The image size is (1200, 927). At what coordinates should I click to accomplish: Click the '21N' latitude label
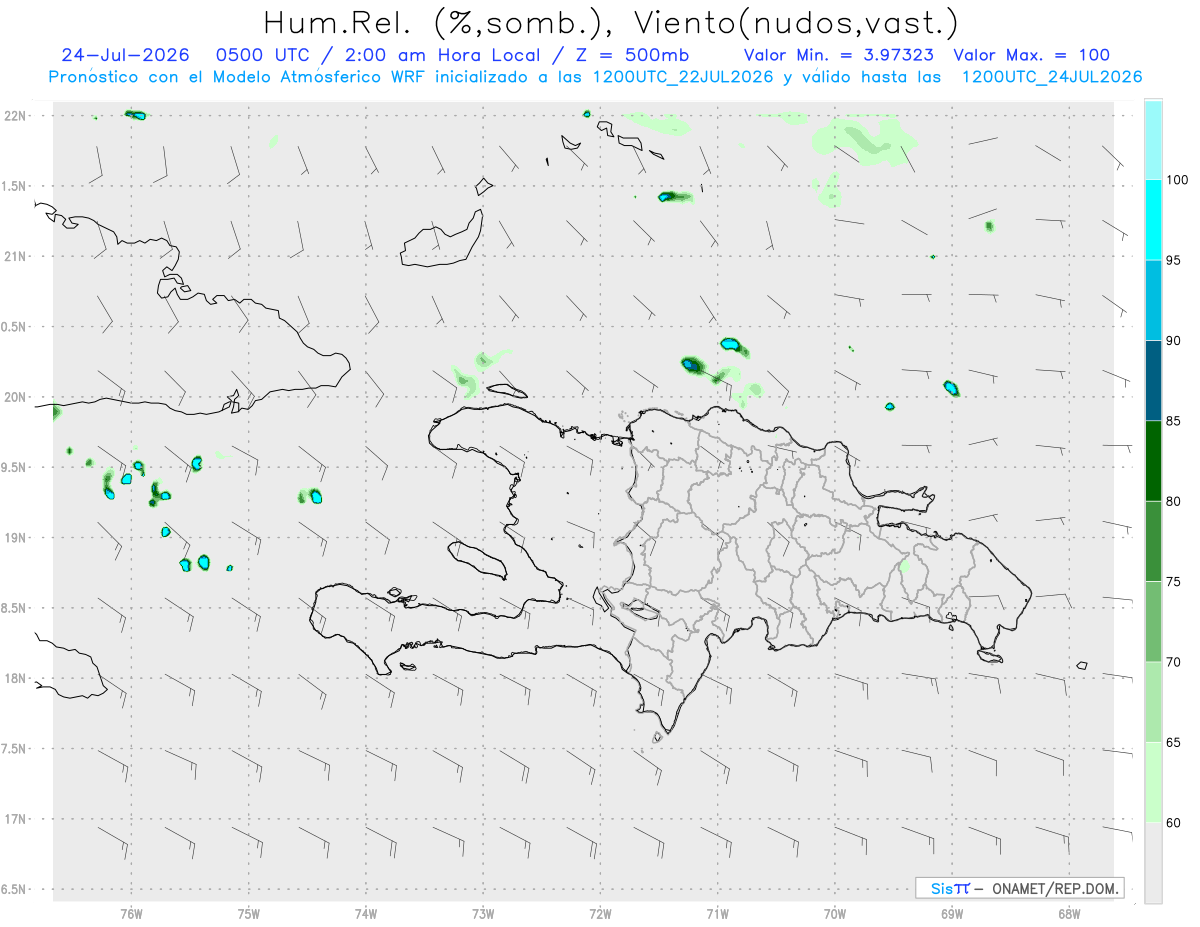click(15, 257)
